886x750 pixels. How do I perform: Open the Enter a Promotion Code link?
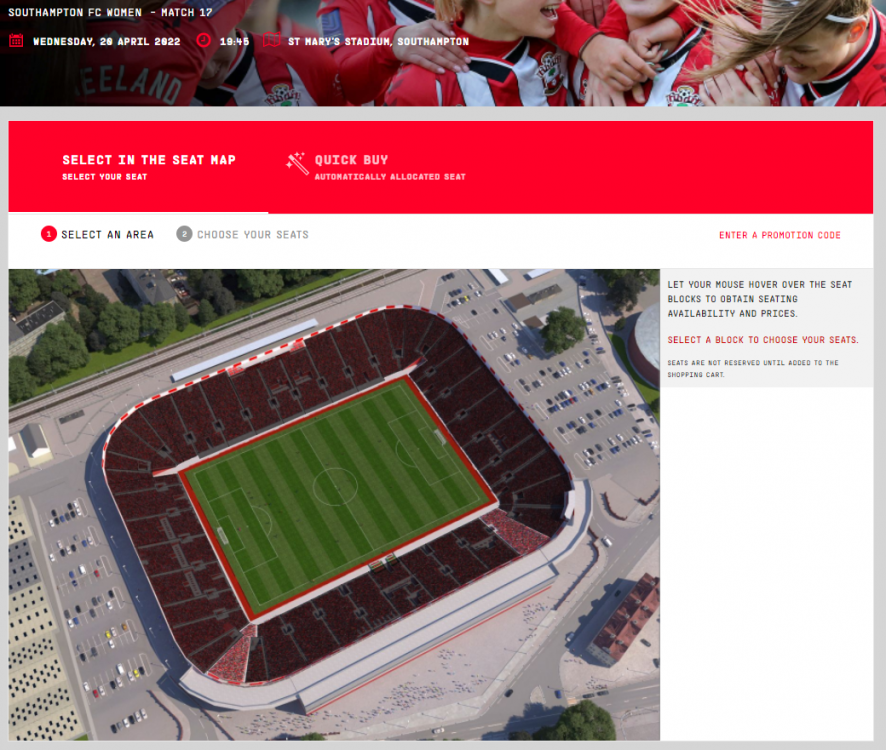780,235
